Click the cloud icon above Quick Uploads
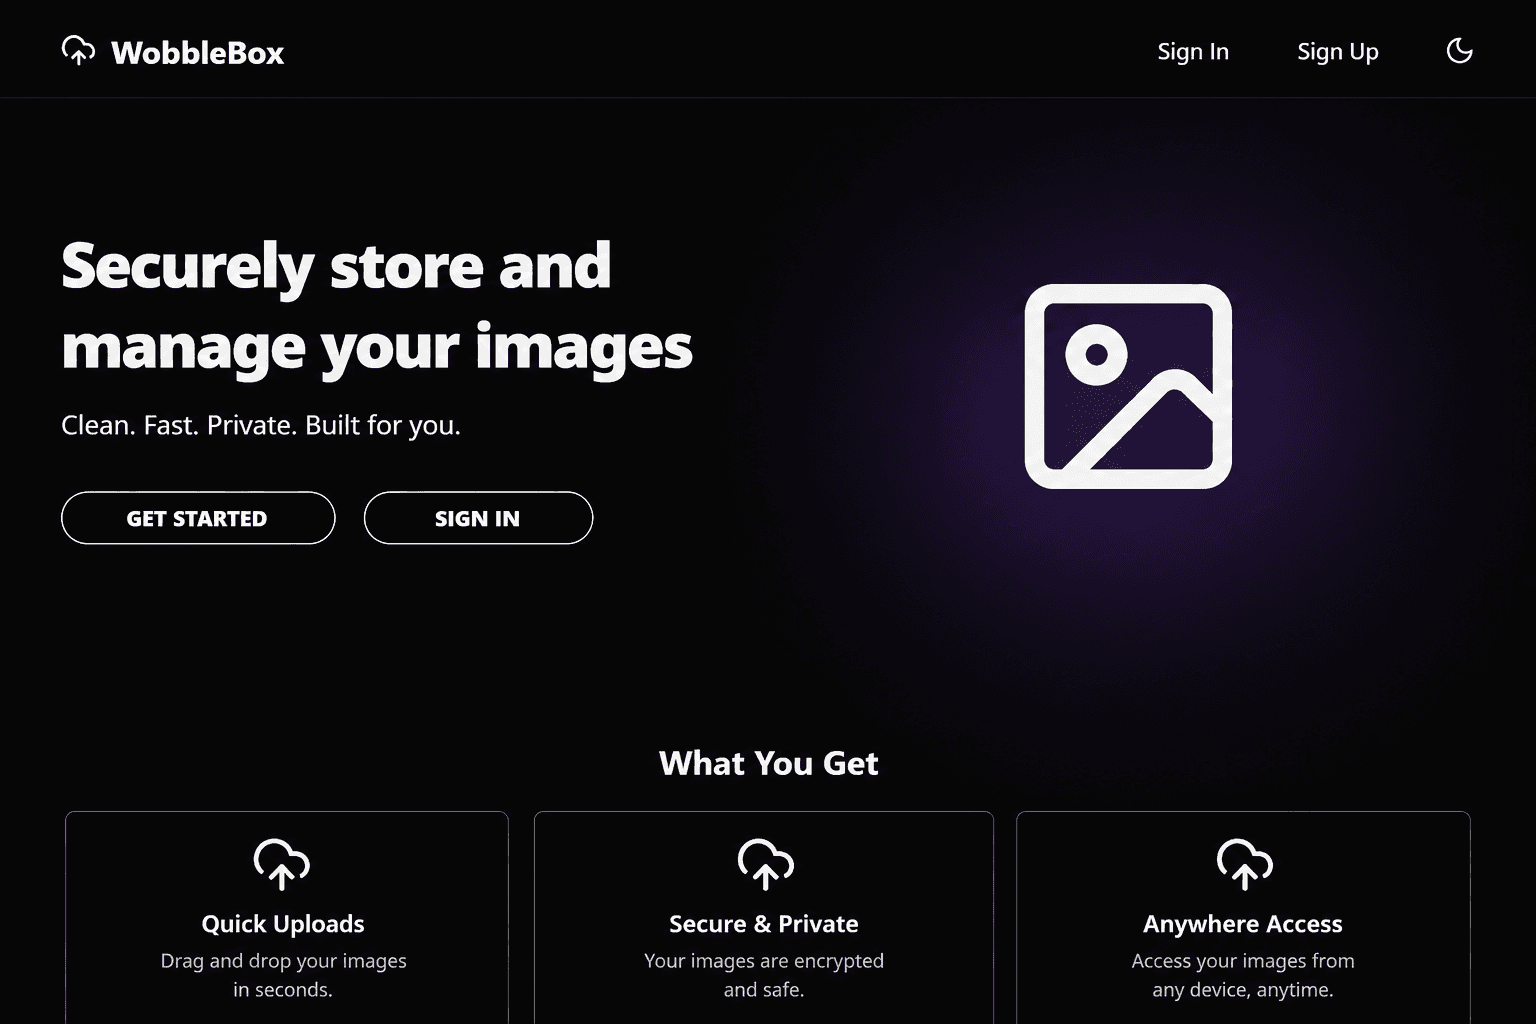1536x1024 pixels. [282, 864]
